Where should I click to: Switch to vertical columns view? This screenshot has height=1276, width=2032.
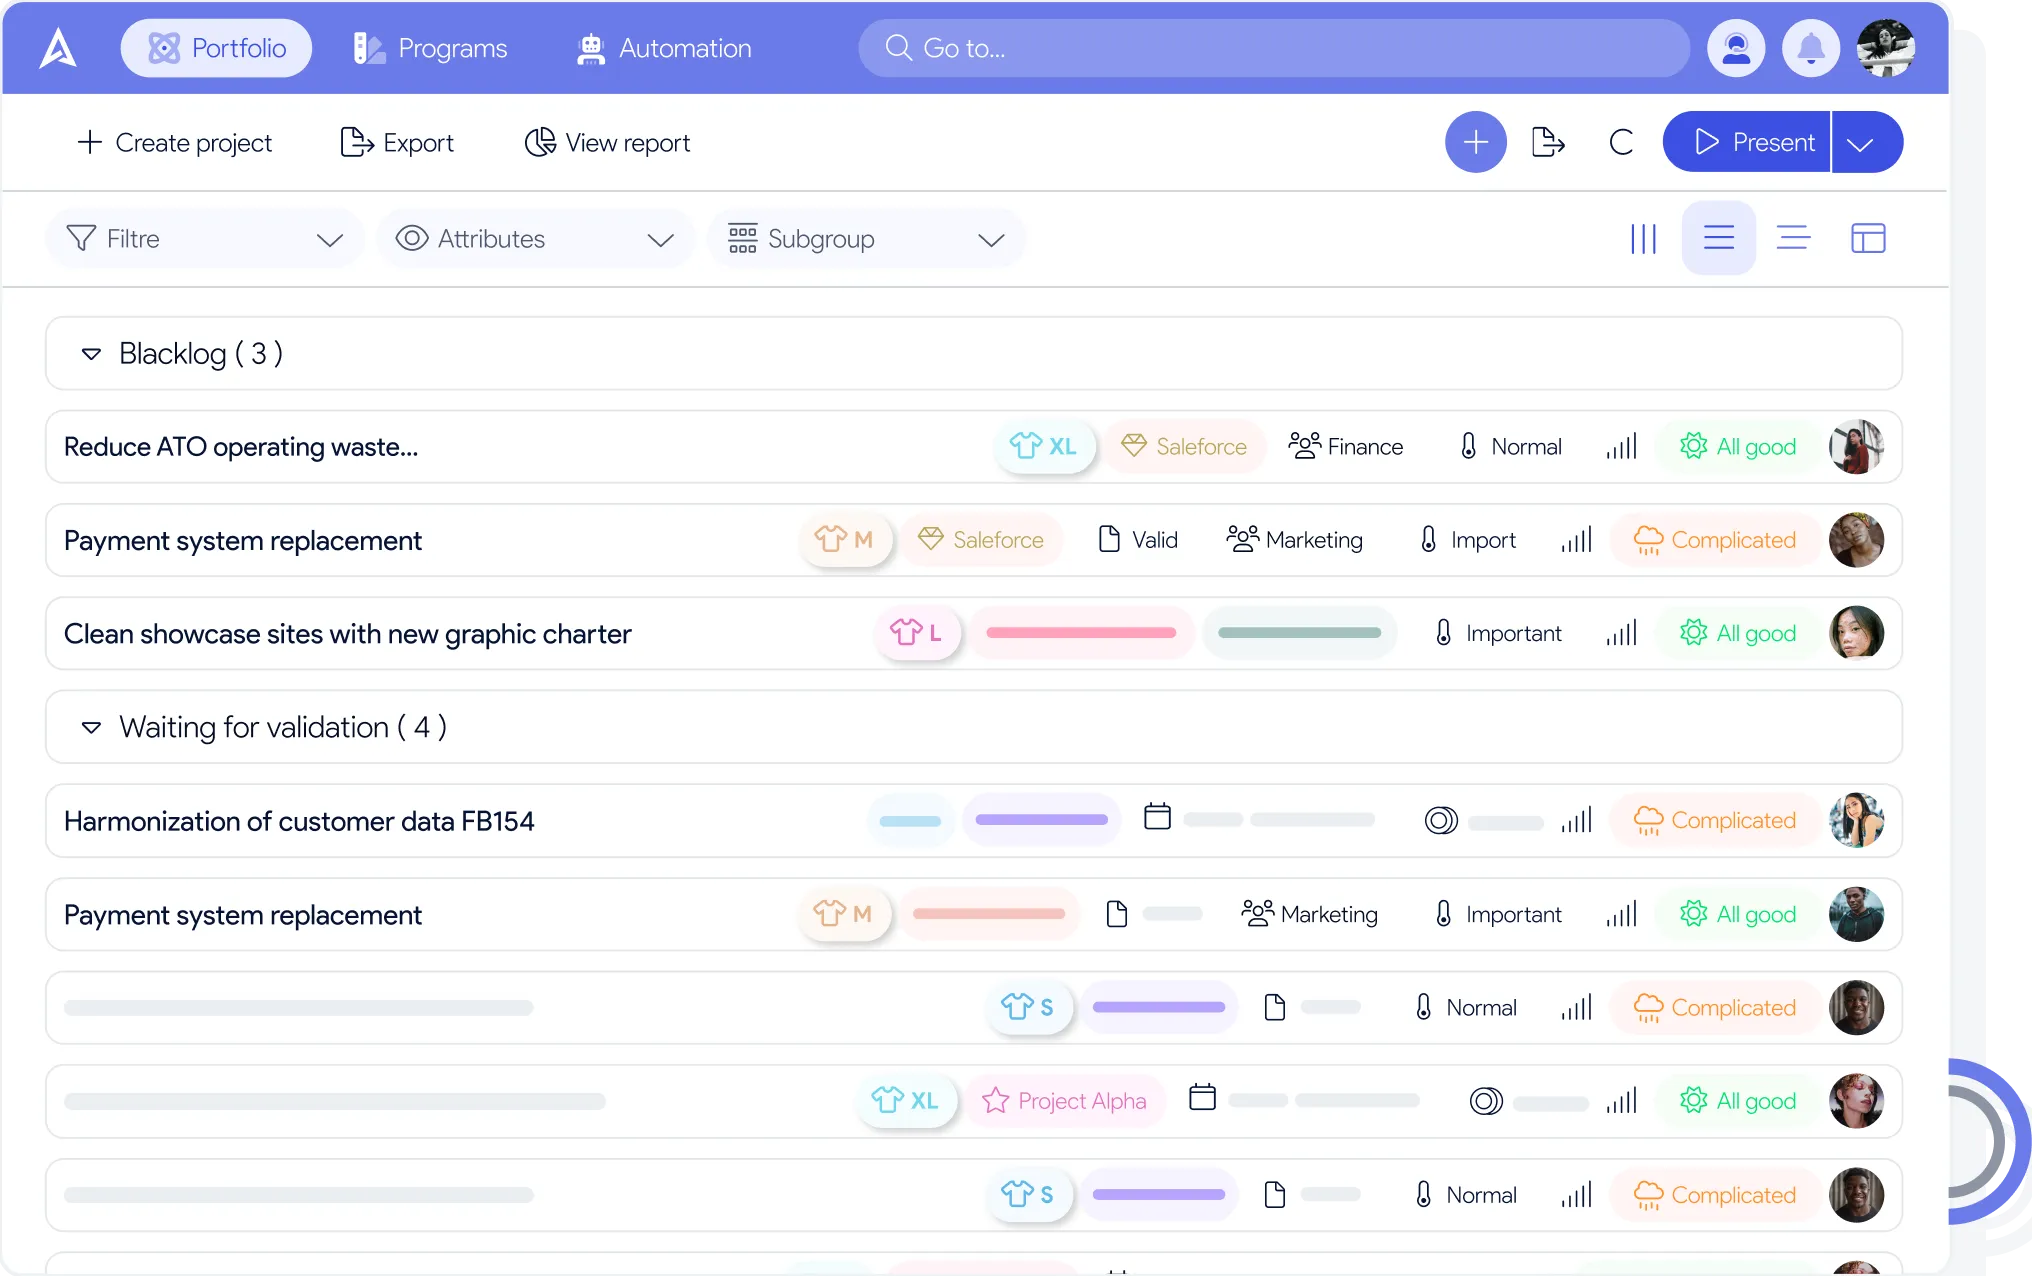pyautogui.click(x=1643, y=238)
